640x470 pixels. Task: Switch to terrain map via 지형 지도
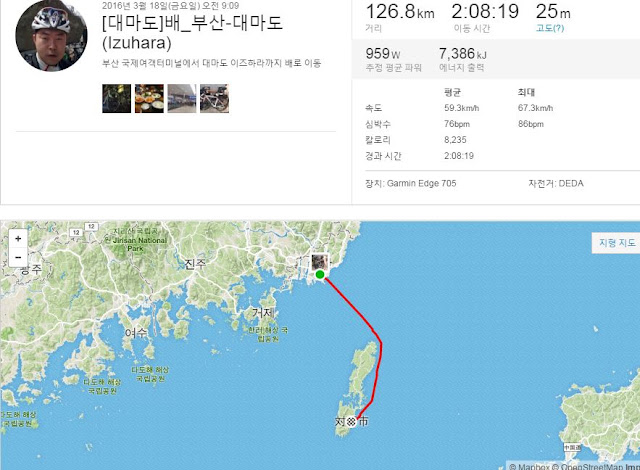pos(616,243)
